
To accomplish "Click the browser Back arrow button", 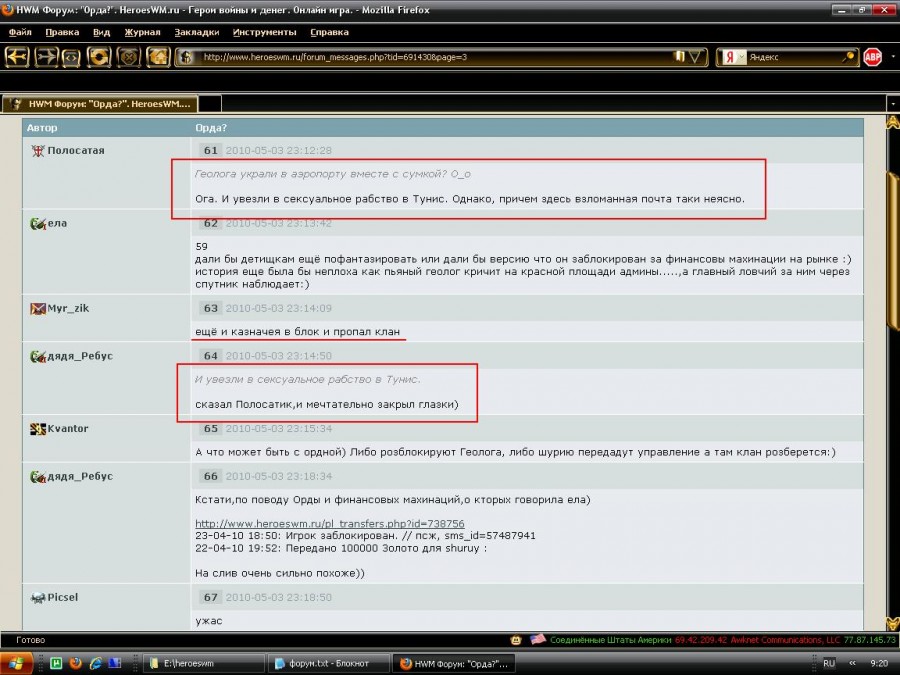I will click(x=17, y=57).
